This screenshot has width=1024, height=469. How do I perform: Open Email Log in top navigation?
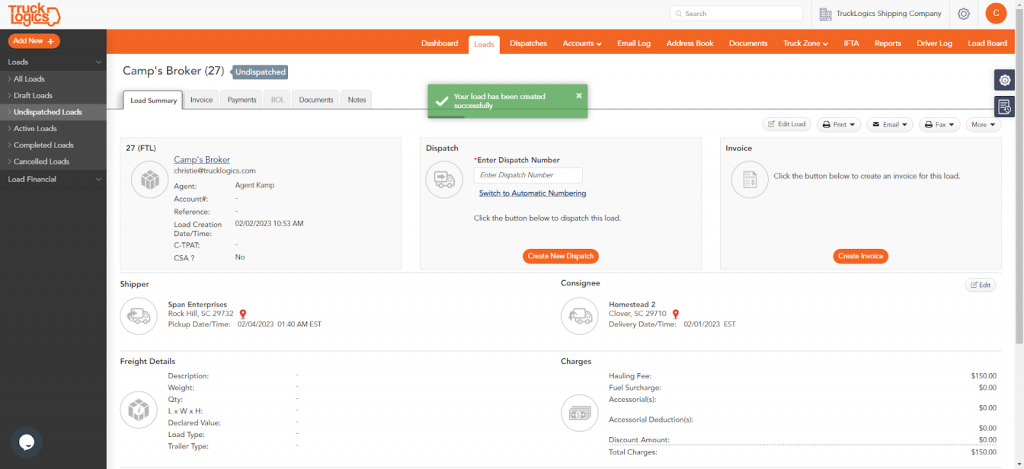click(x=633, y=43)
